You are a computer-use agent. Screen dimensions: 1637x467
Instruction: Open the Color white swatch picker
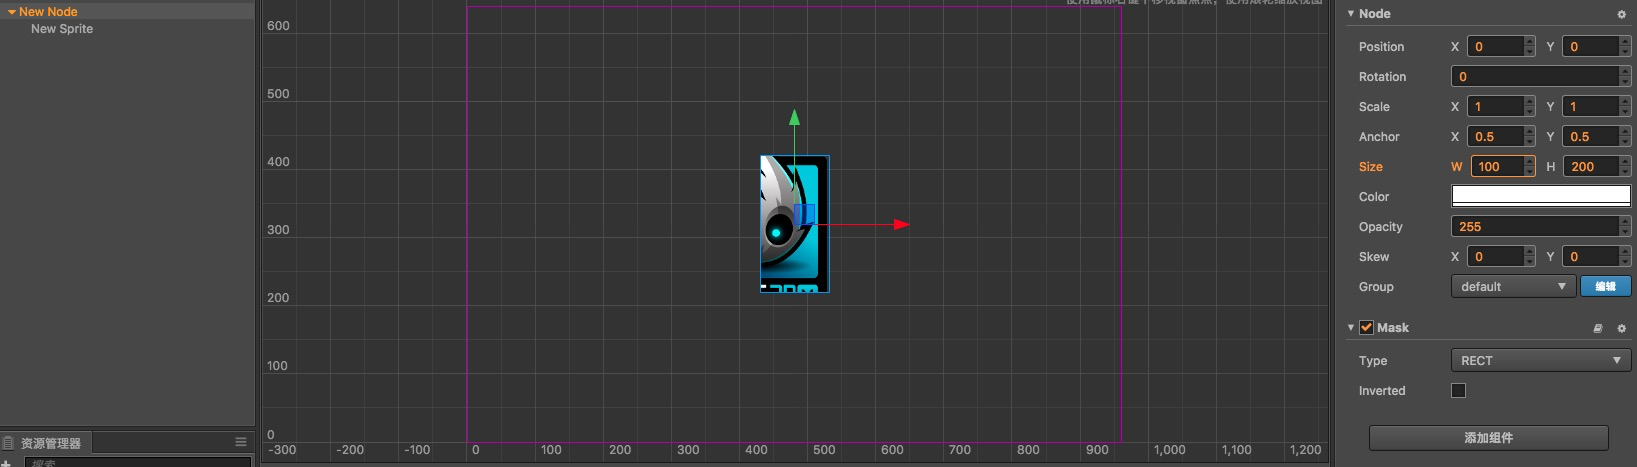1541,197
